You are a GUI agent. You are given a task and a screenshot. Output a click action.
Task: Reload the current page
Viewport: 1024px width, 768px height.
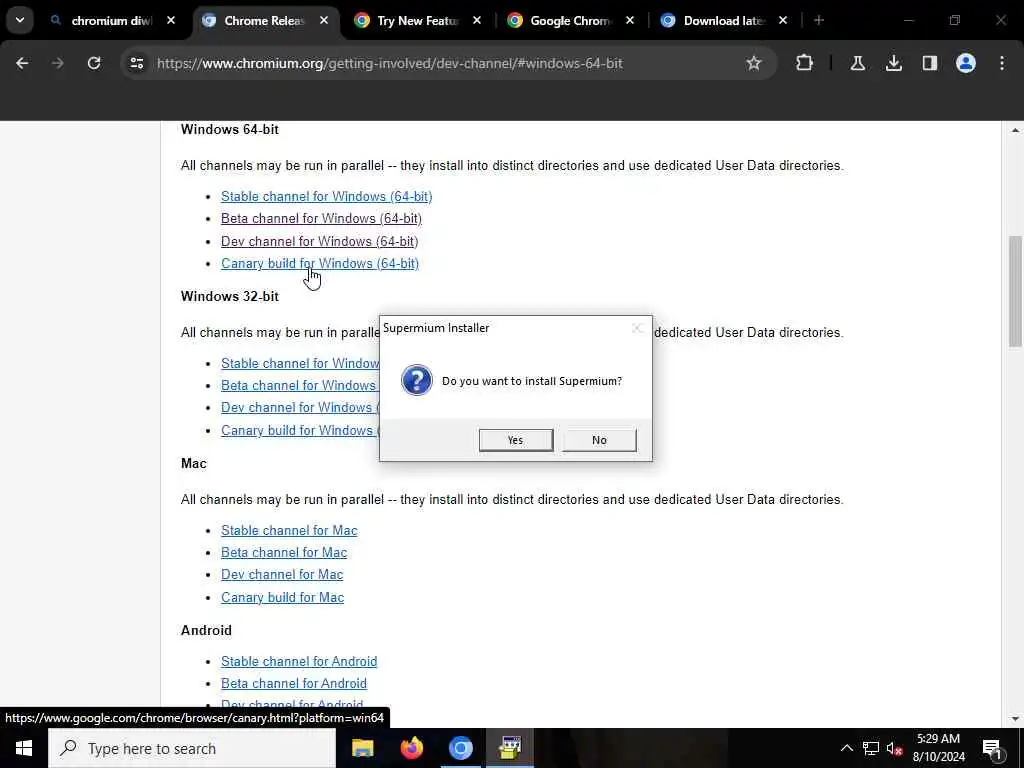pyautogui.click(x=94, y=63)
